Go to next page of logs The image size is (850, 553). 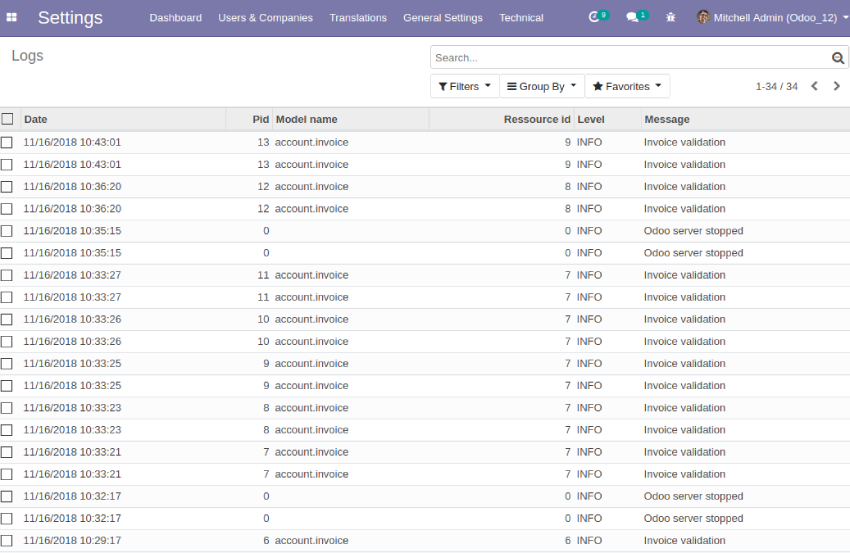tap(835, 87)
